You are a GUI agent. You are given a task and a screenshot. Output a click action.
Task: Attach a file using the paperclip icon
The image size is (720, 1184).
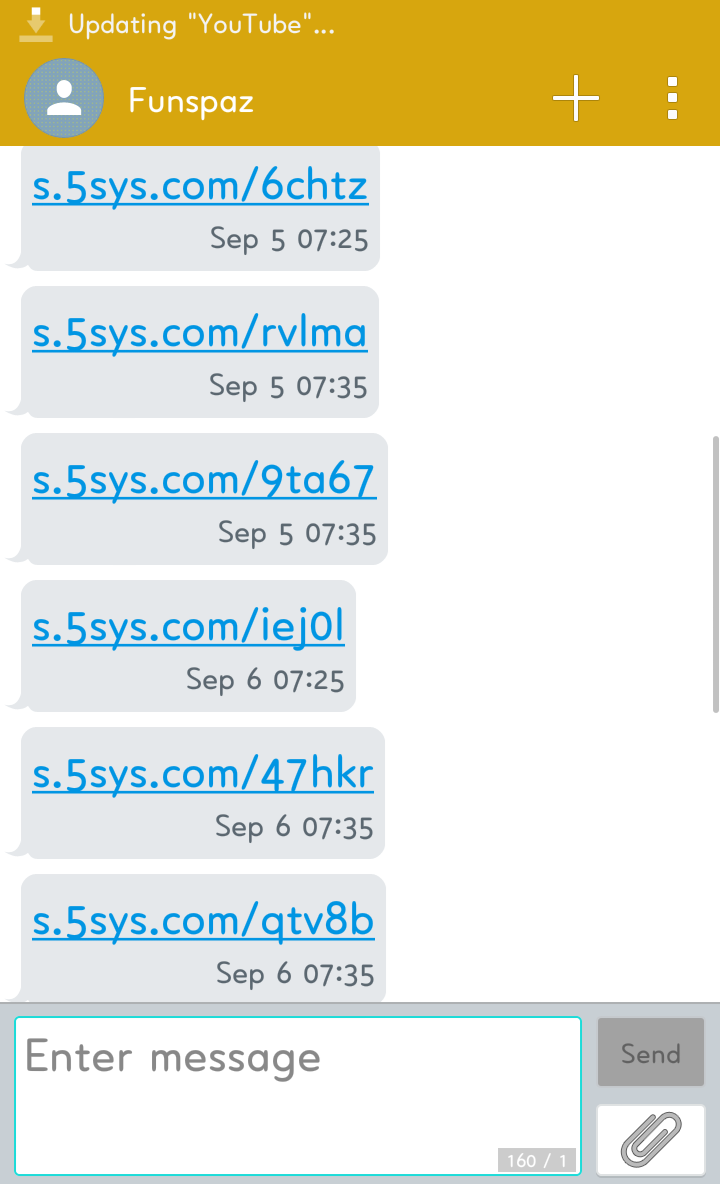(x=651, y=1139)
